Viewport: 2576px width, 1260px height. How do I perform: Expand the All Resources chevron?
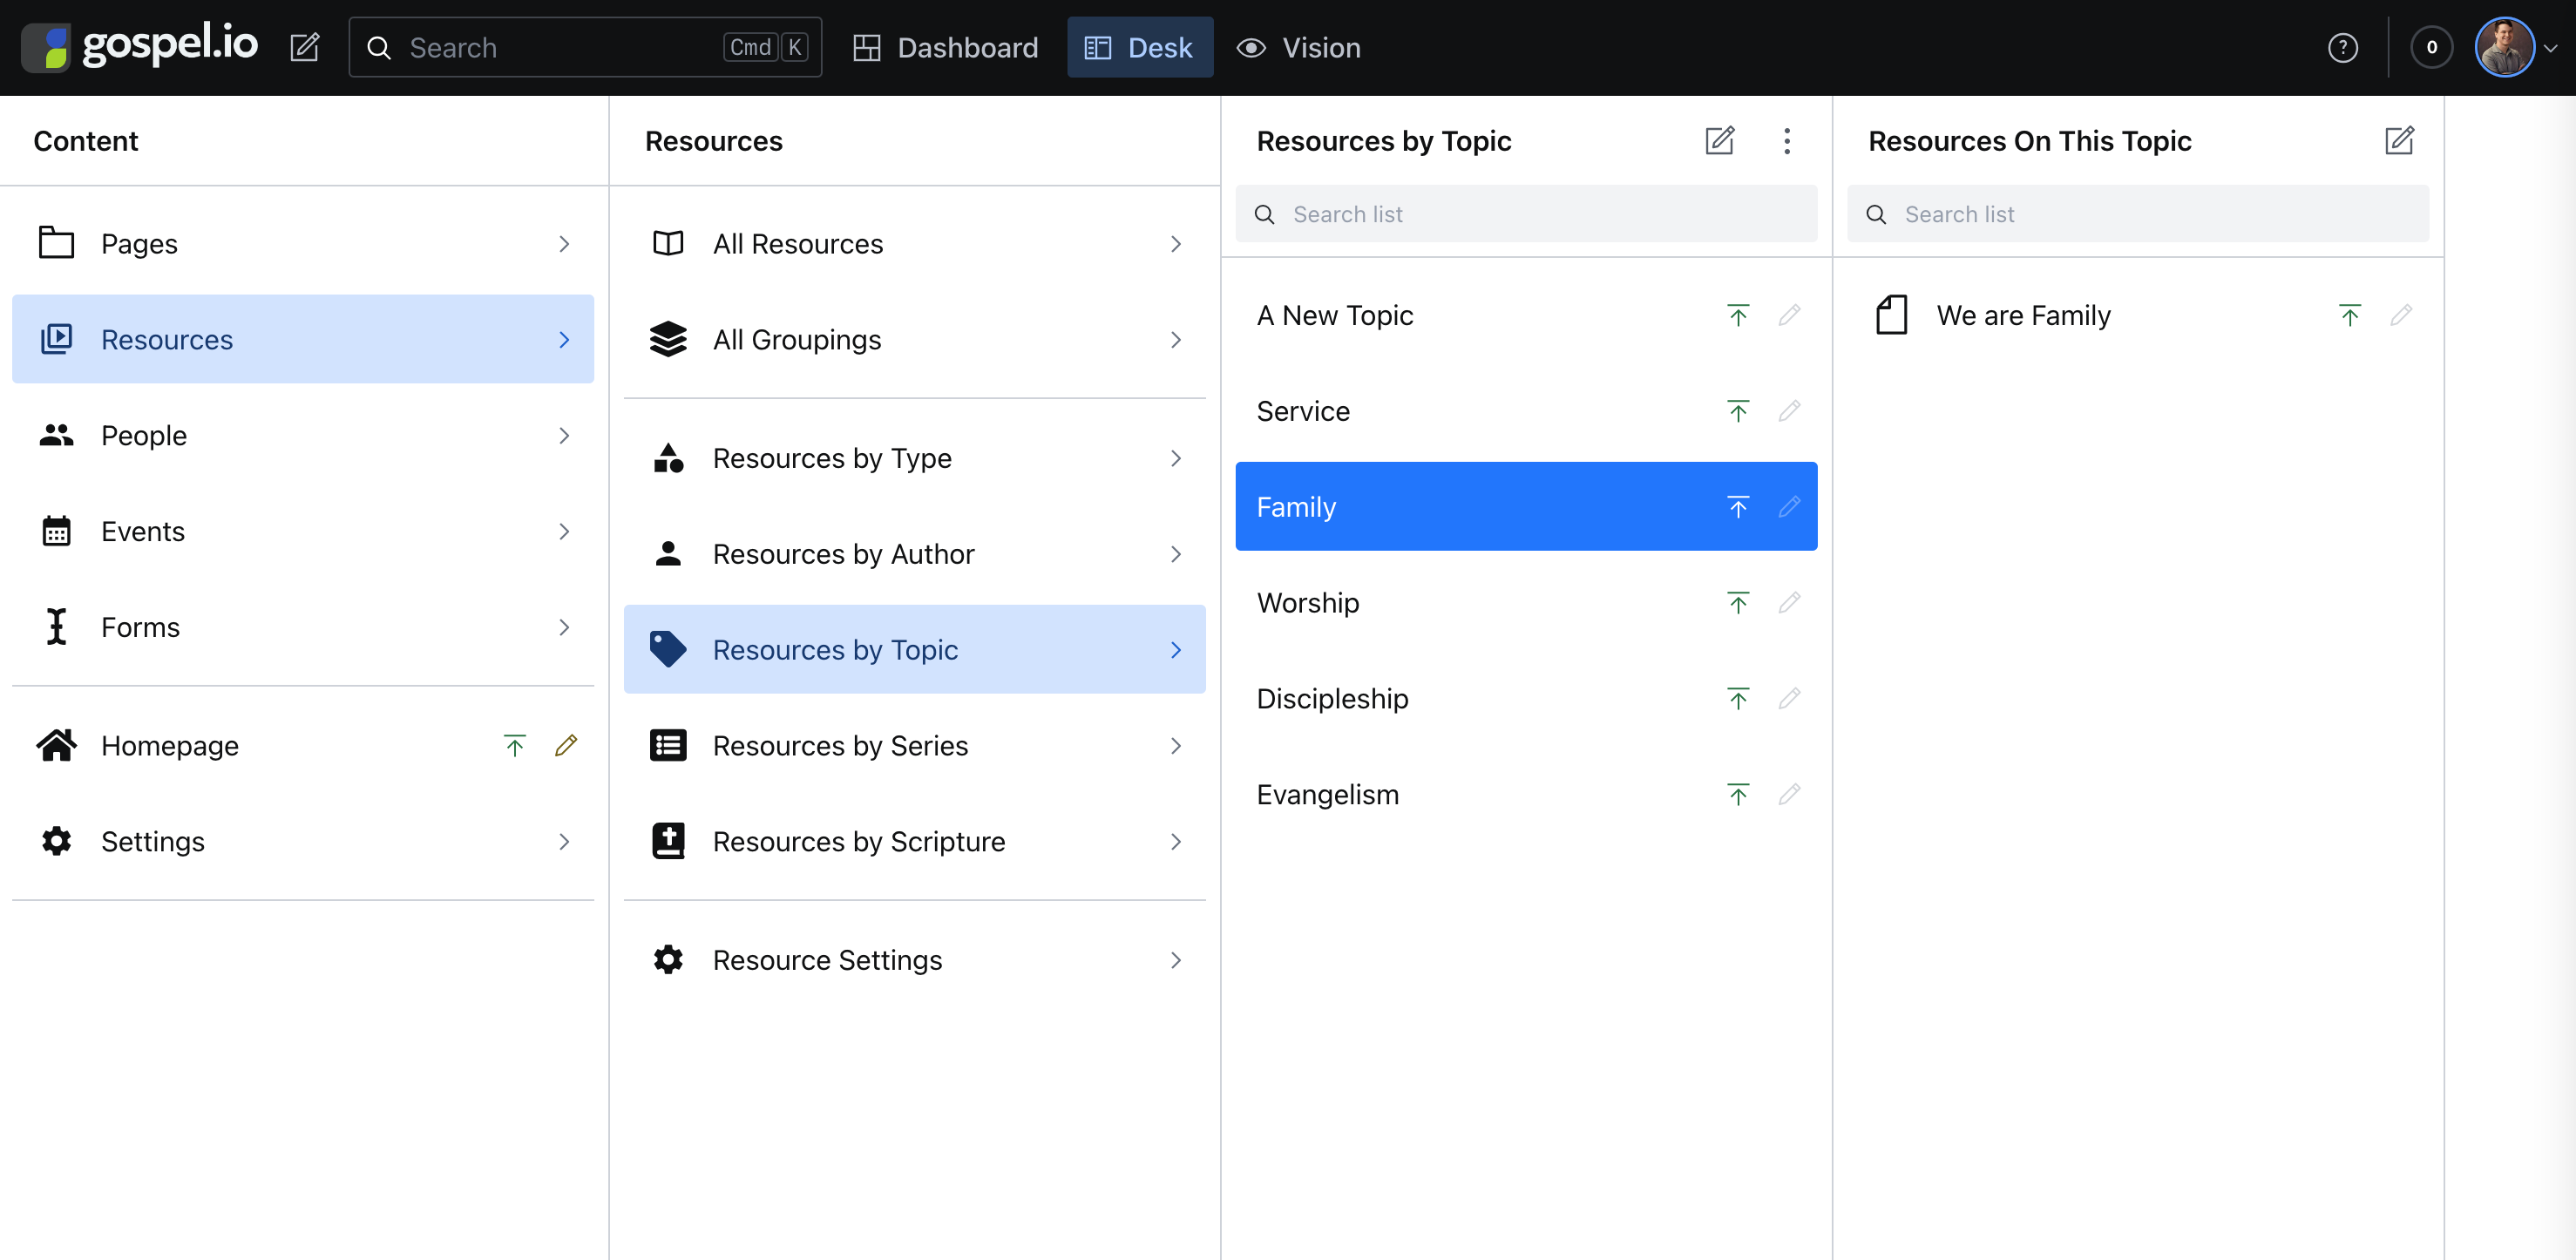(x=1176, y=243)
